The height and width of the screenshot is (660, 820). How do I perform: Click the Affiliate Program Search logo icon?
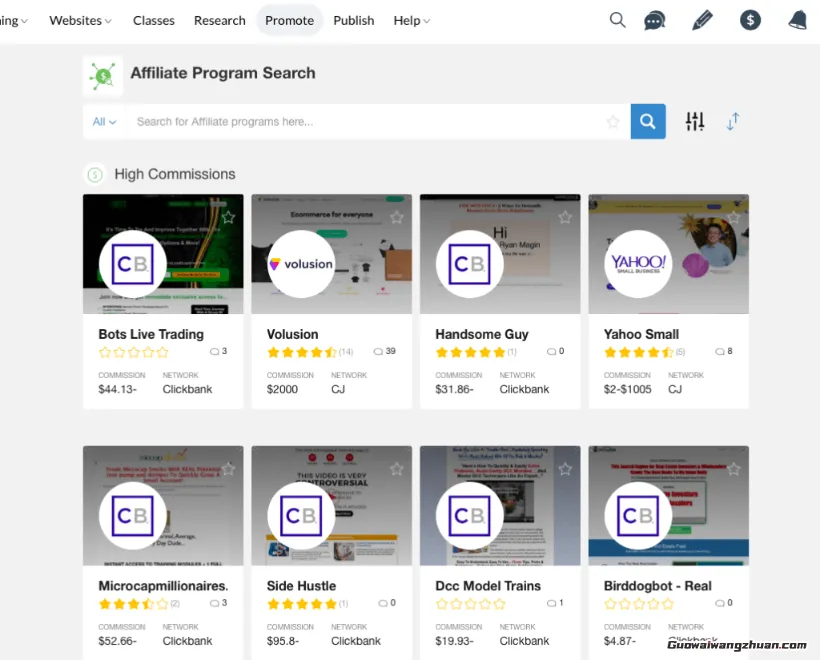103,76
